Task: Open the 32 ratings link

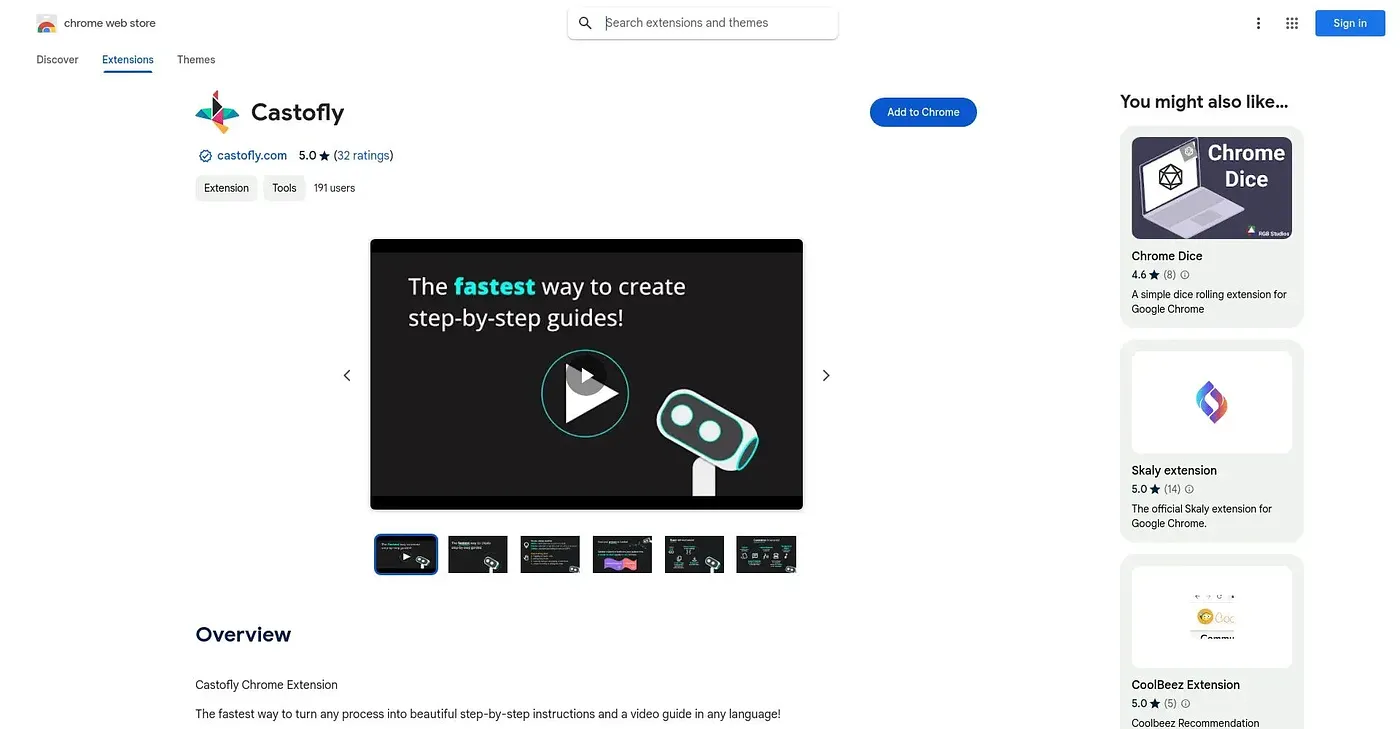Action: [x=363, y=156]
